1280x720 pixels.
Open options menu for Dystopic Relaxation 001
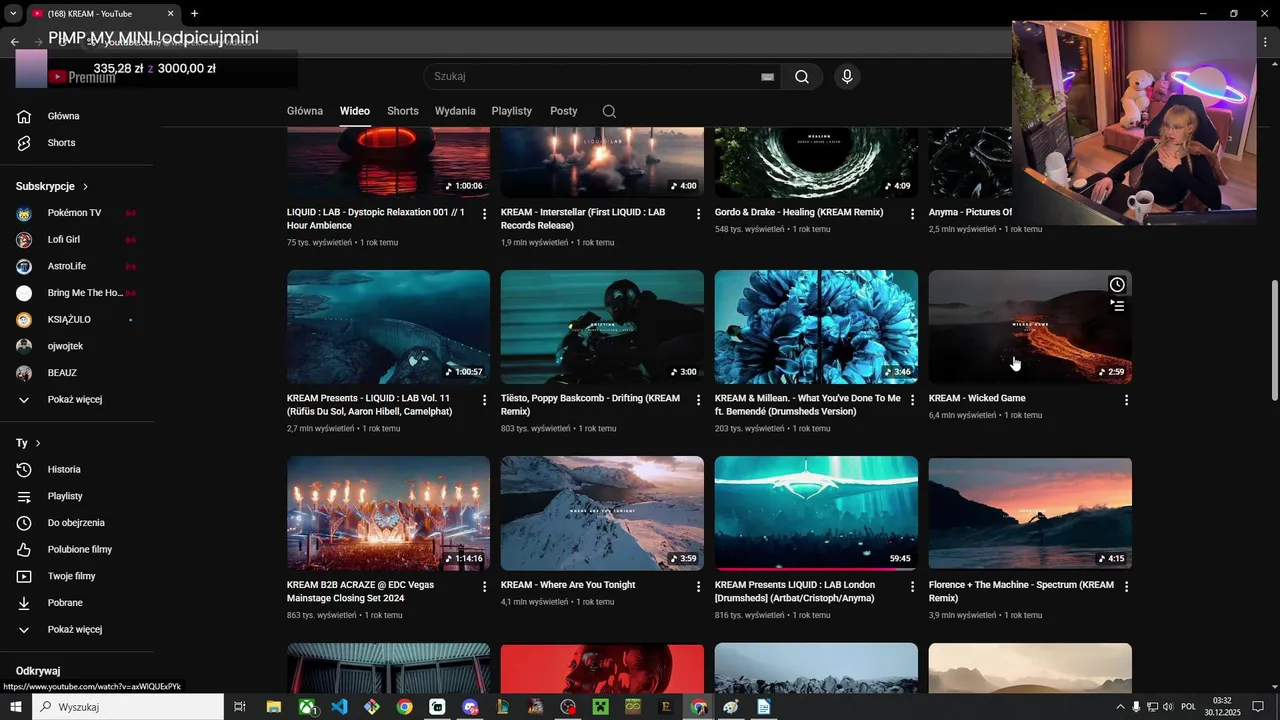click(x=484, y=214)
